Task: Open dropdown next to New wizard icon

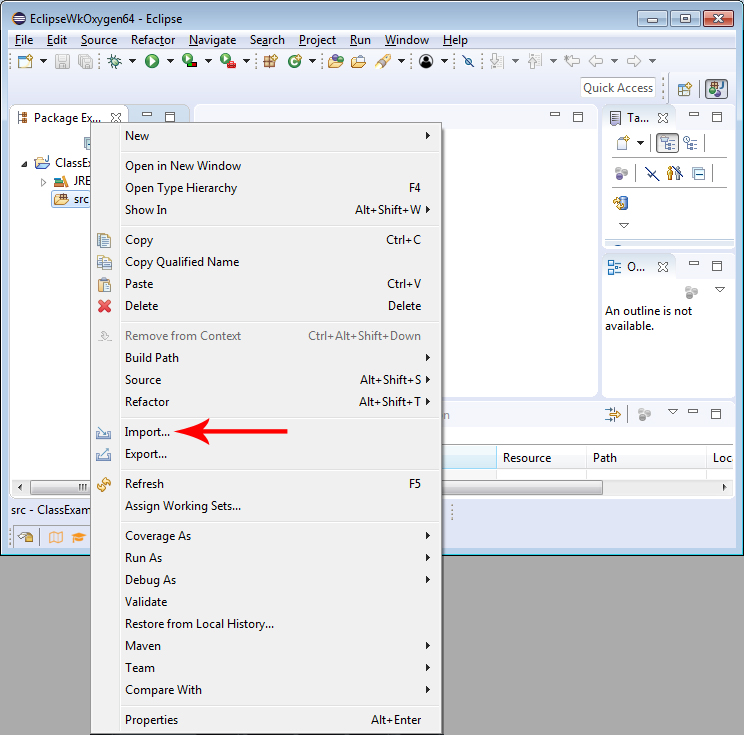Action: (43, 61)
